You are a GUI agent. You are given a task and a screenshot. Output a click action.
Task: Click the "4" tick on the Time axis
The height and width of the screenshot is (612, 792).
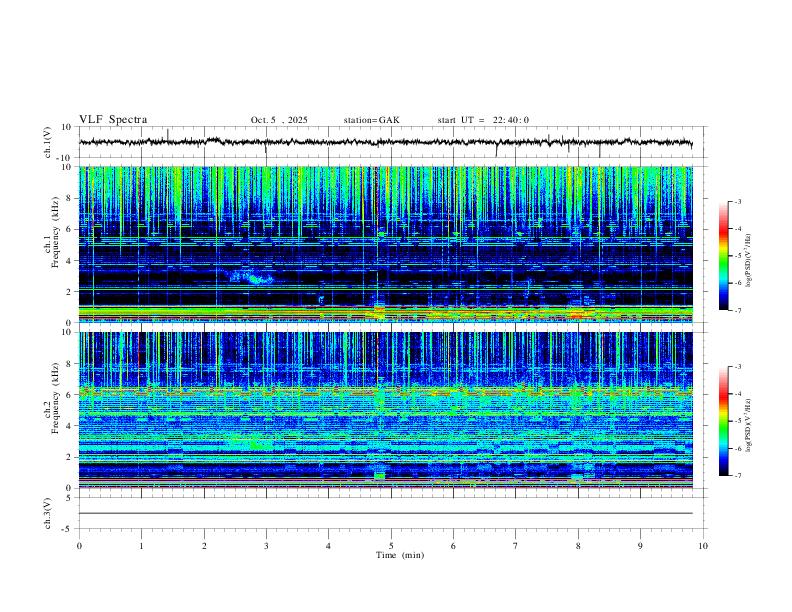click(329, 546)
